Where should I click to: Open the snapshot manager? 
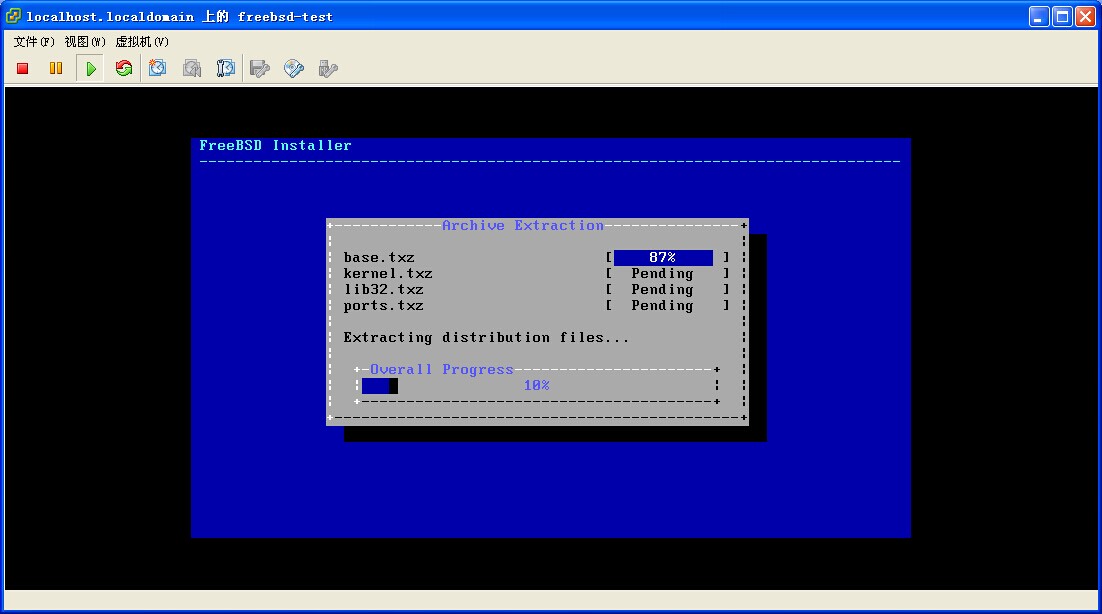coord(226,68)
